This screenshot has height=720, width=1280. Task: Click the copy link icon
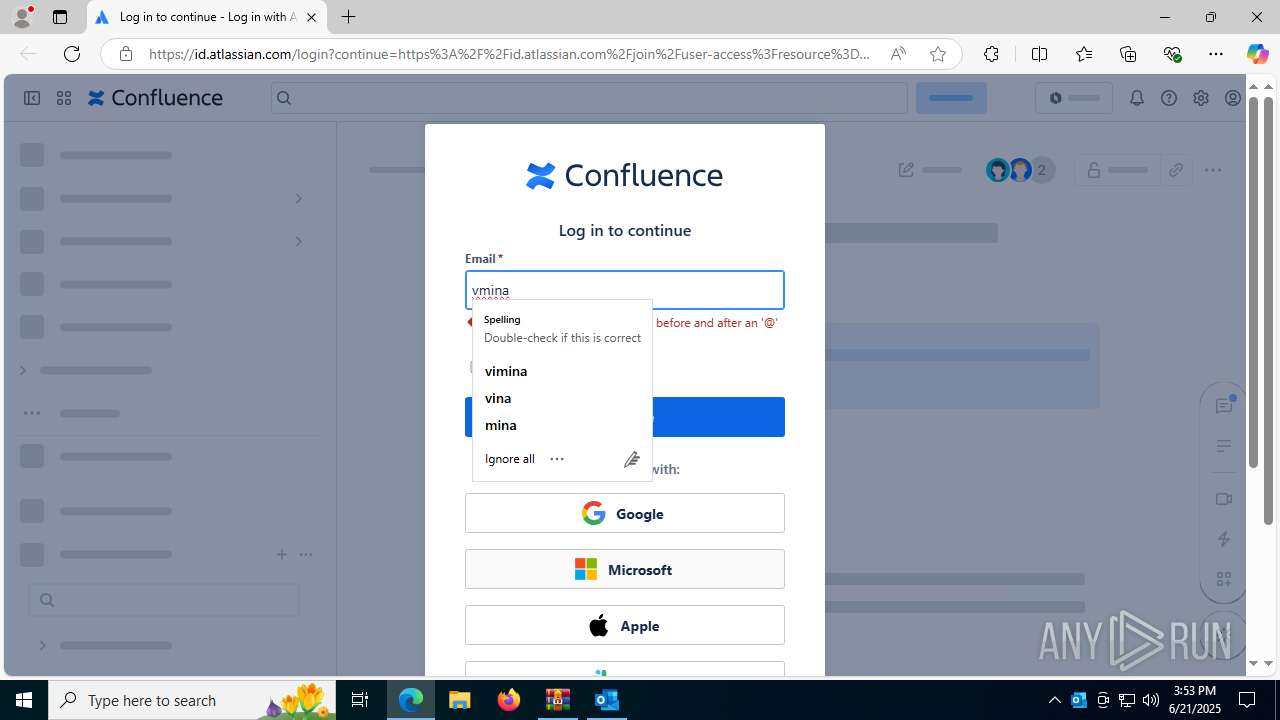tap(1176, 170)
